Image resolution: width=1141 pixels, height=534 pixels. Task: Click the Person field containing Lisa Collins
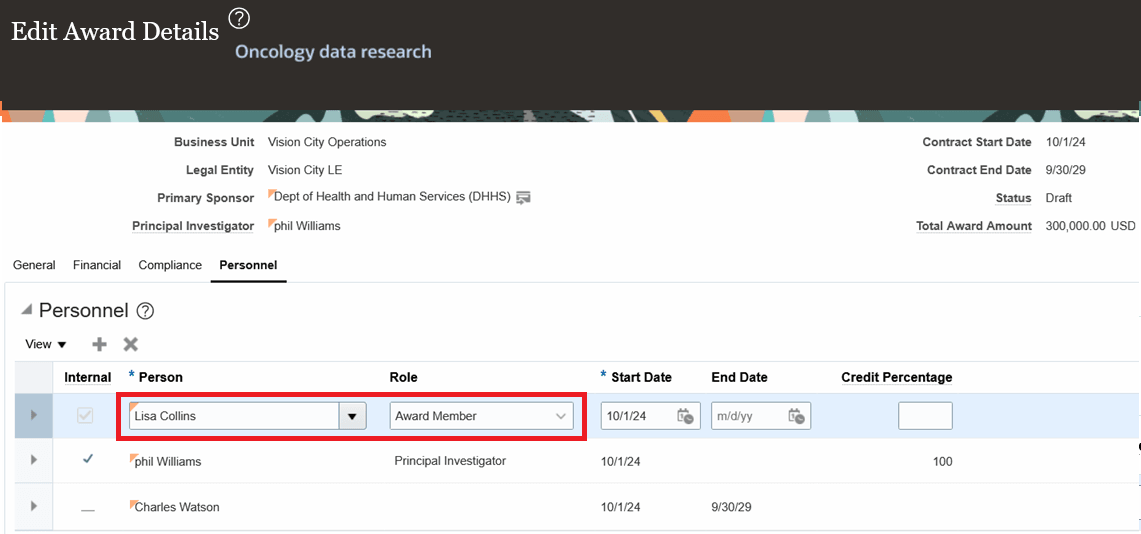point(234,416)
